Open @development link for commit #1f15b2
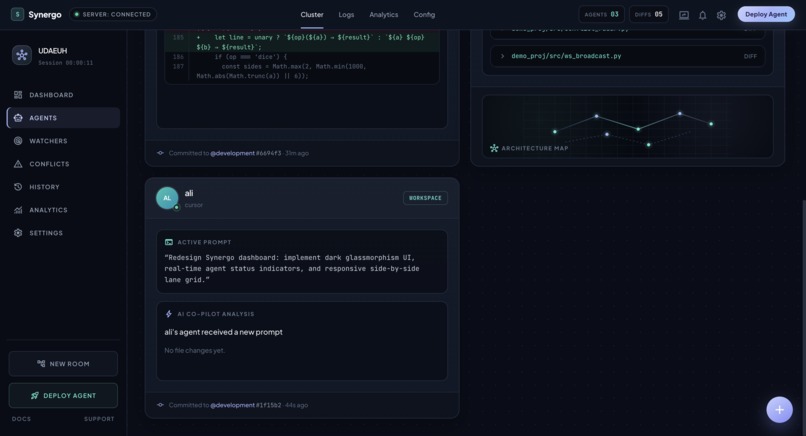This screenshot has height=436, width=806. 232,405
